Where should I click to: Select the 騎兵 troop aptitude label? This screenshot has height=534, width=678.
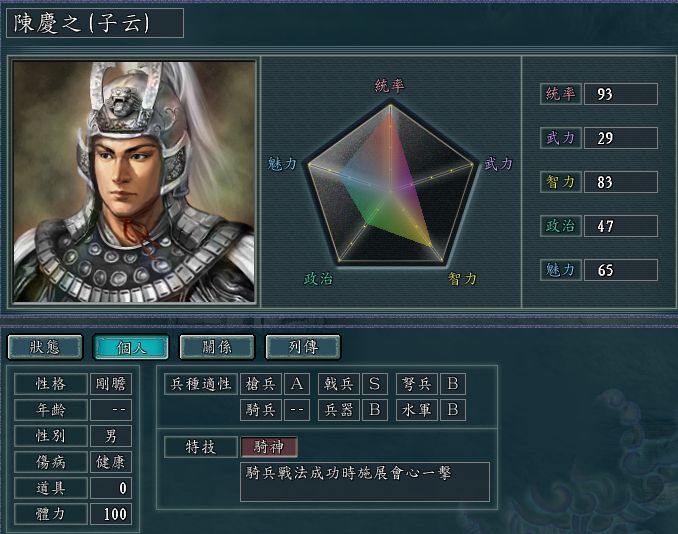point(261,410)
